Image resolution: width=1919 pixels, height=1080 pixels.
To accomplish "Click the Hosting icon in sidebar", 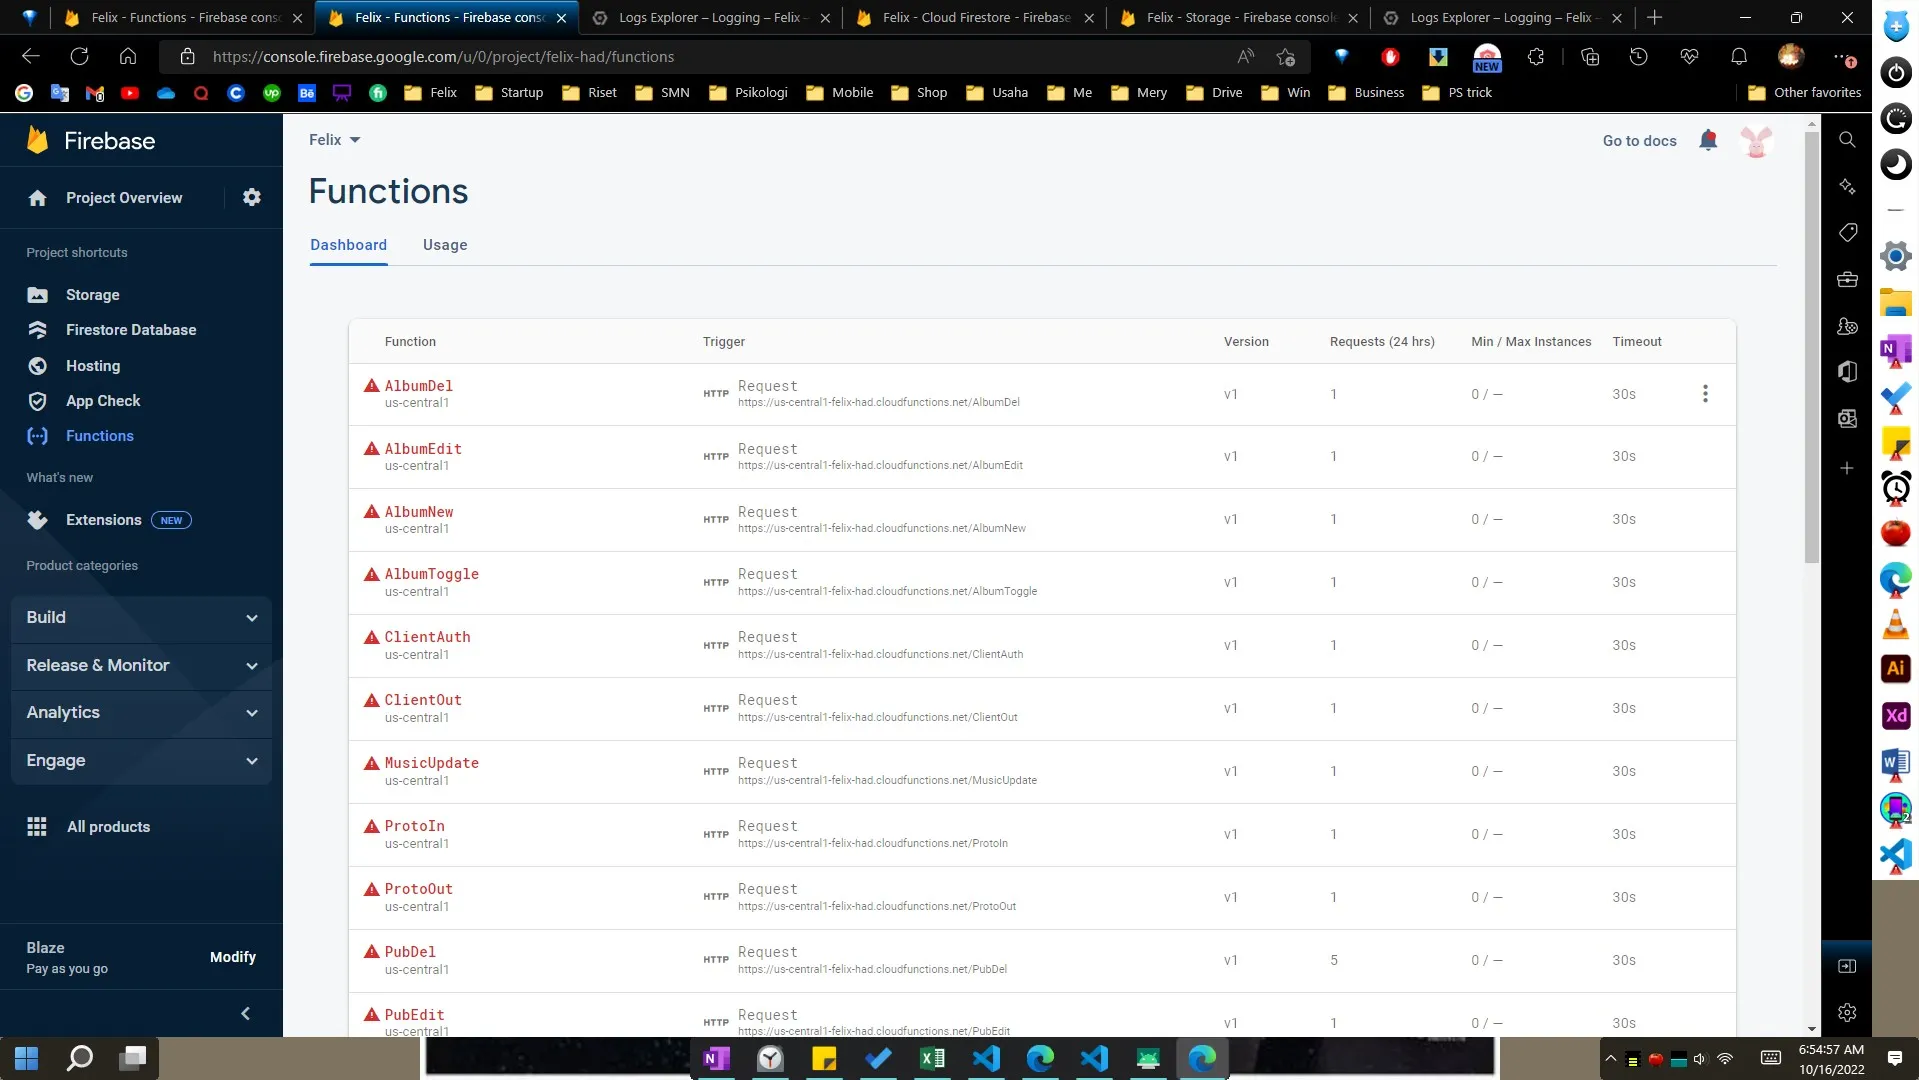I will click(x=38, y=366).
